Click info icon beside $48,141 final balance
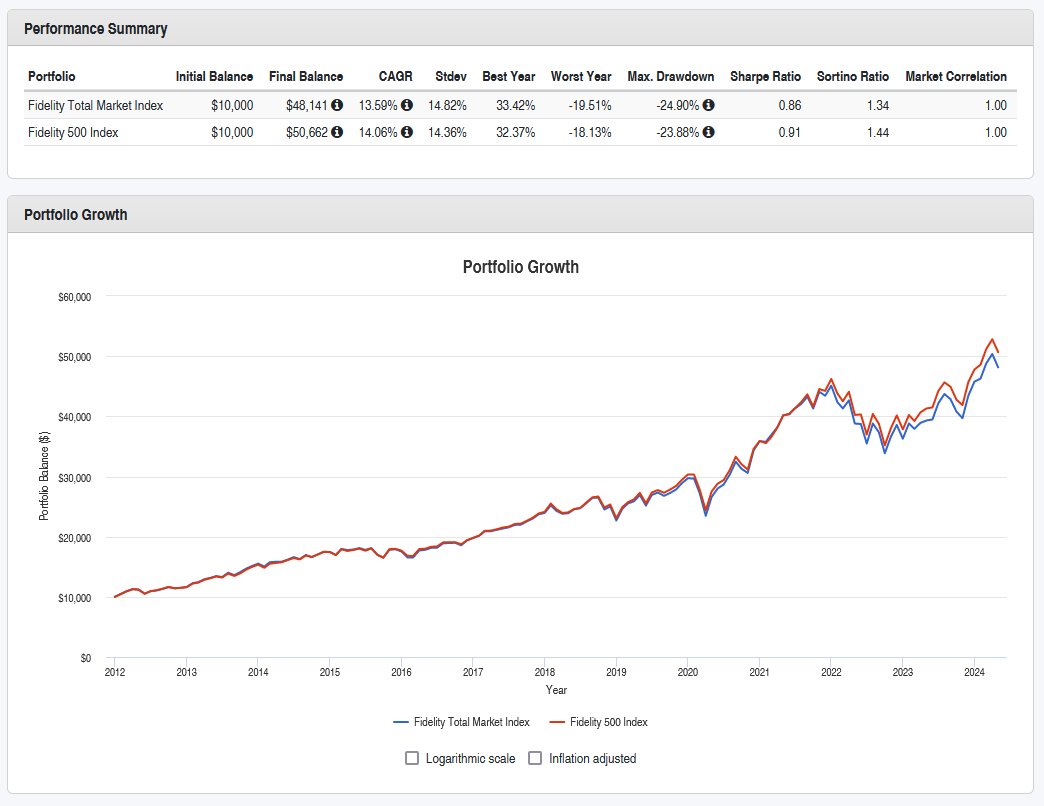 [337, 105]
